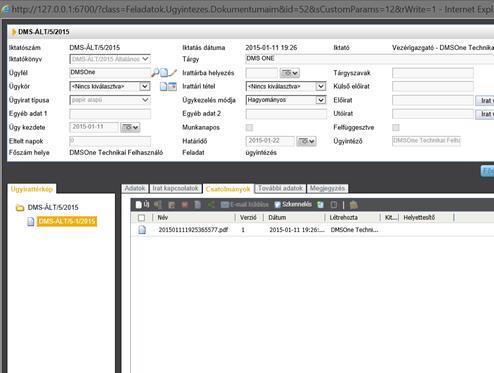Viewport: 494px width, 373px height.
Task: Open the Iktatókönyv dropdown
Action: (110, 59)
